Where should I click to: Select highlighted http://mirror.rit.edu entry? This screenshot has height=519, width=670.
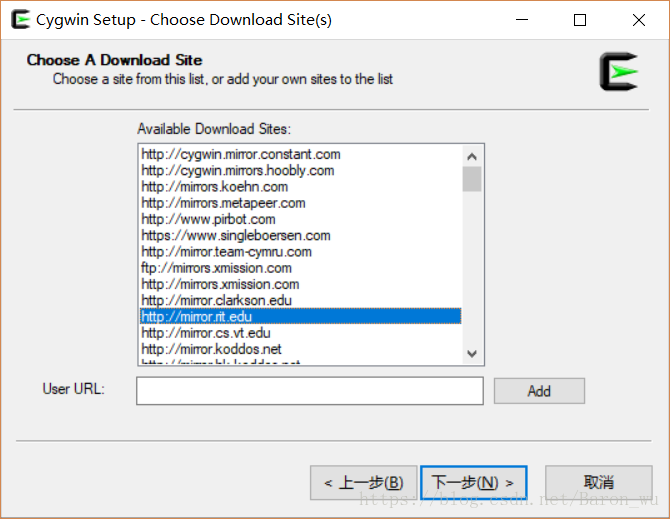tap(301, 317)
